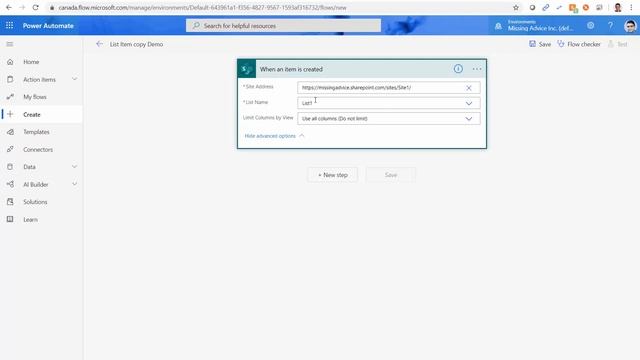Click the Data database icon
The width and height of the screenshot is (640, 360).
pos(10,167)
